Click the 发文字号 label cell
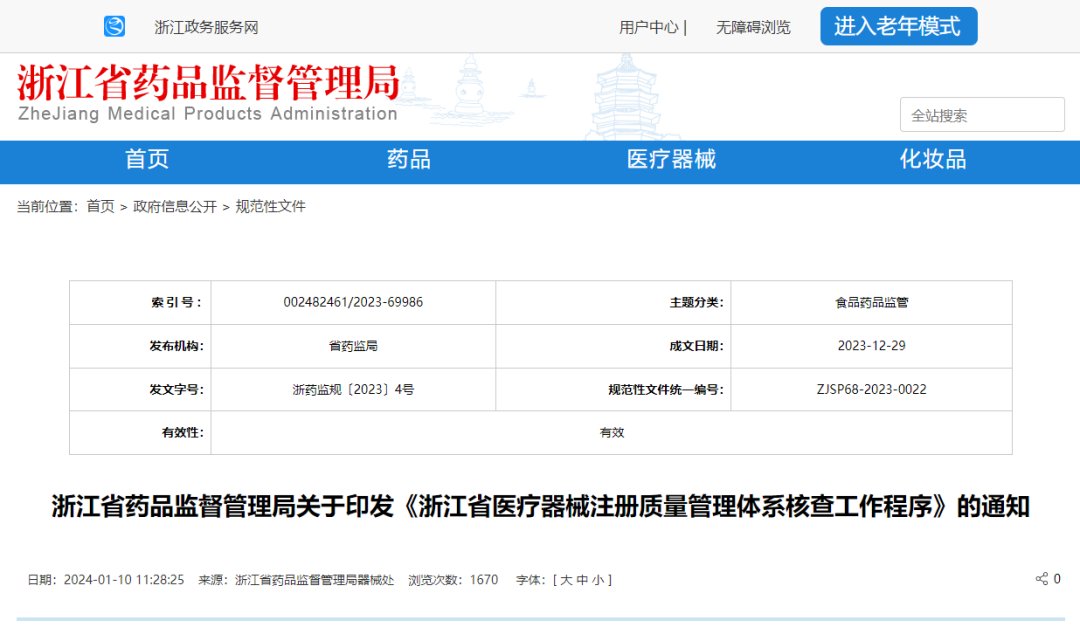Viewport: 1080px width, 641px height. (141, 390)
